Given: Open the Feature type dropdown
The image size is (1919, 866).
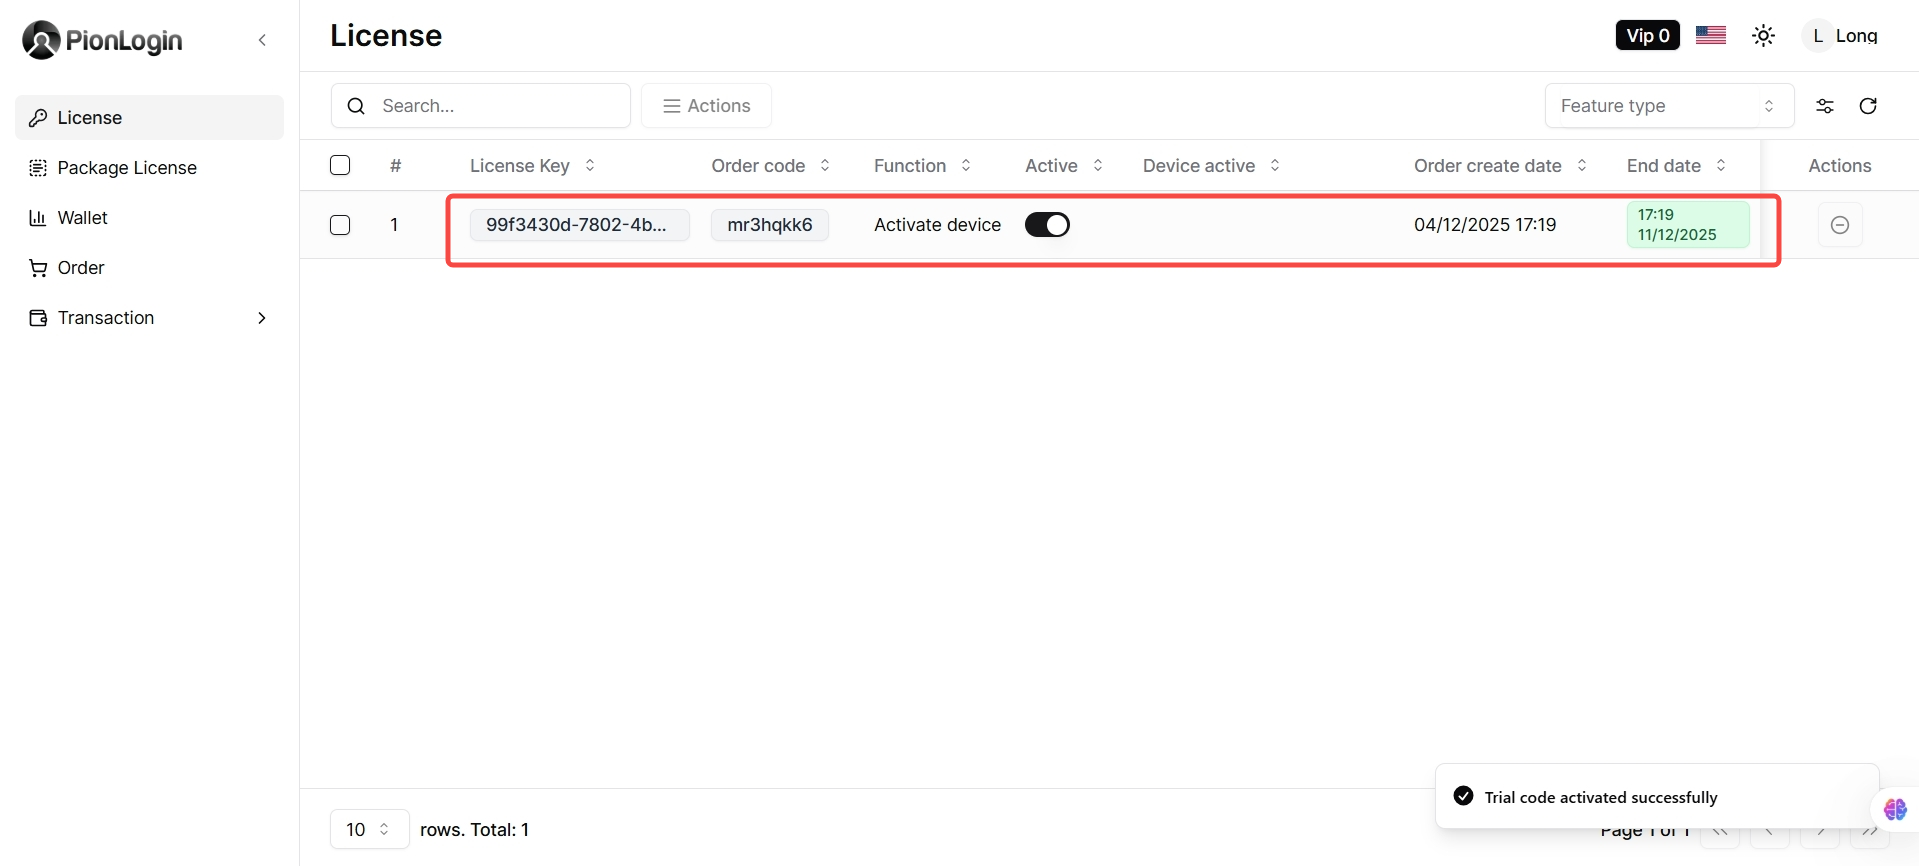Looking at the screenshot, I should point(1668,106).
